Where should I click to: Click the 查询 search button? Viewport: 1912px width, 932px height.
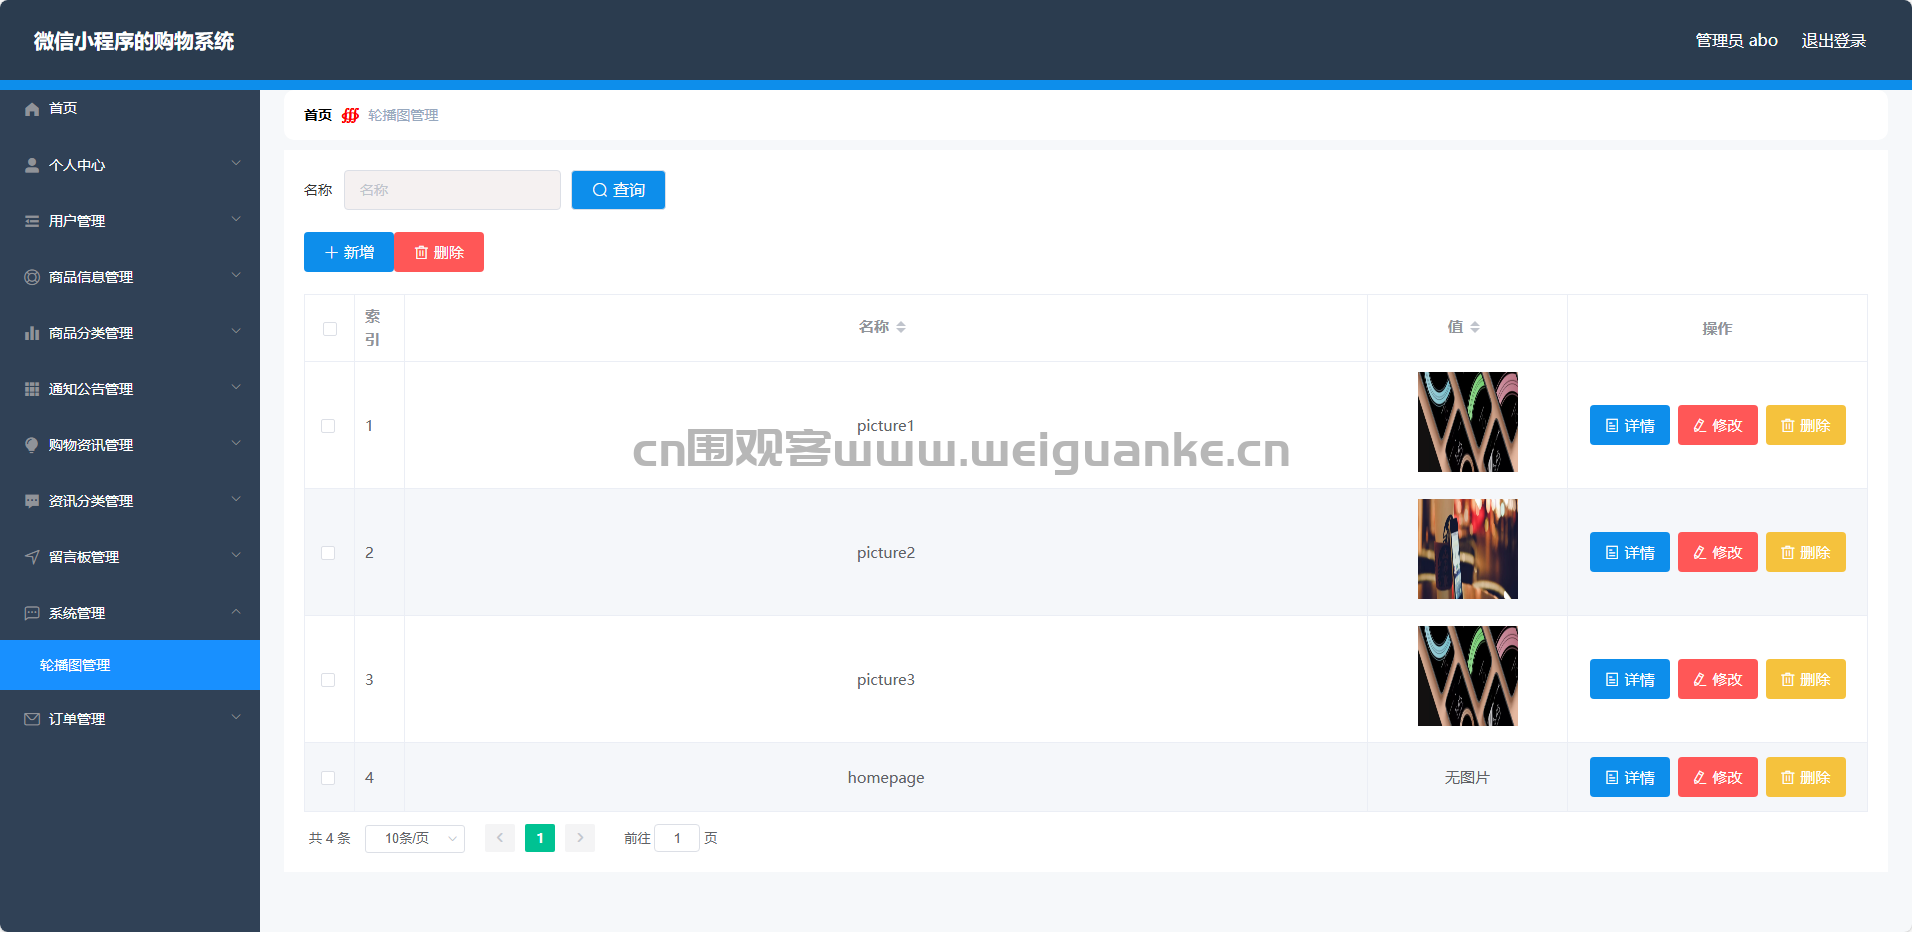point(618,190)
